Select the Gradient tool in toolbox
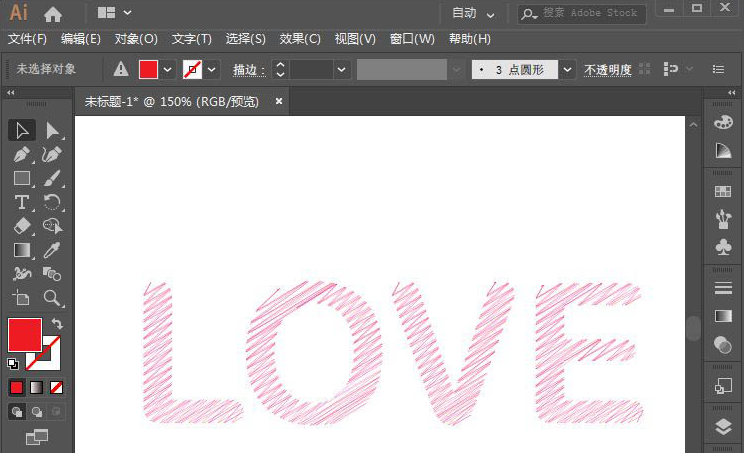The image size is (744, 453). pyautogui.click(x=22, y=250)
